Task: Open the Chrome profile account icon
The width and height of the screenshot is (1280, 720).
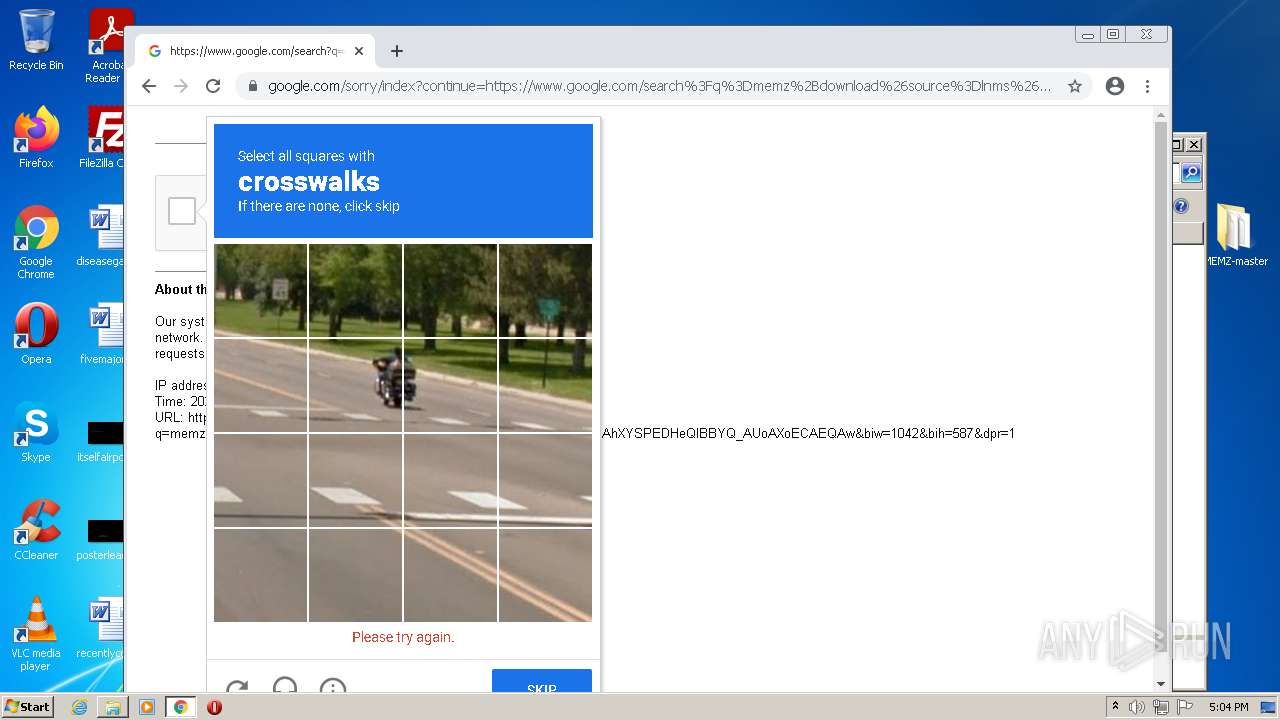Action: point(1115,86)
